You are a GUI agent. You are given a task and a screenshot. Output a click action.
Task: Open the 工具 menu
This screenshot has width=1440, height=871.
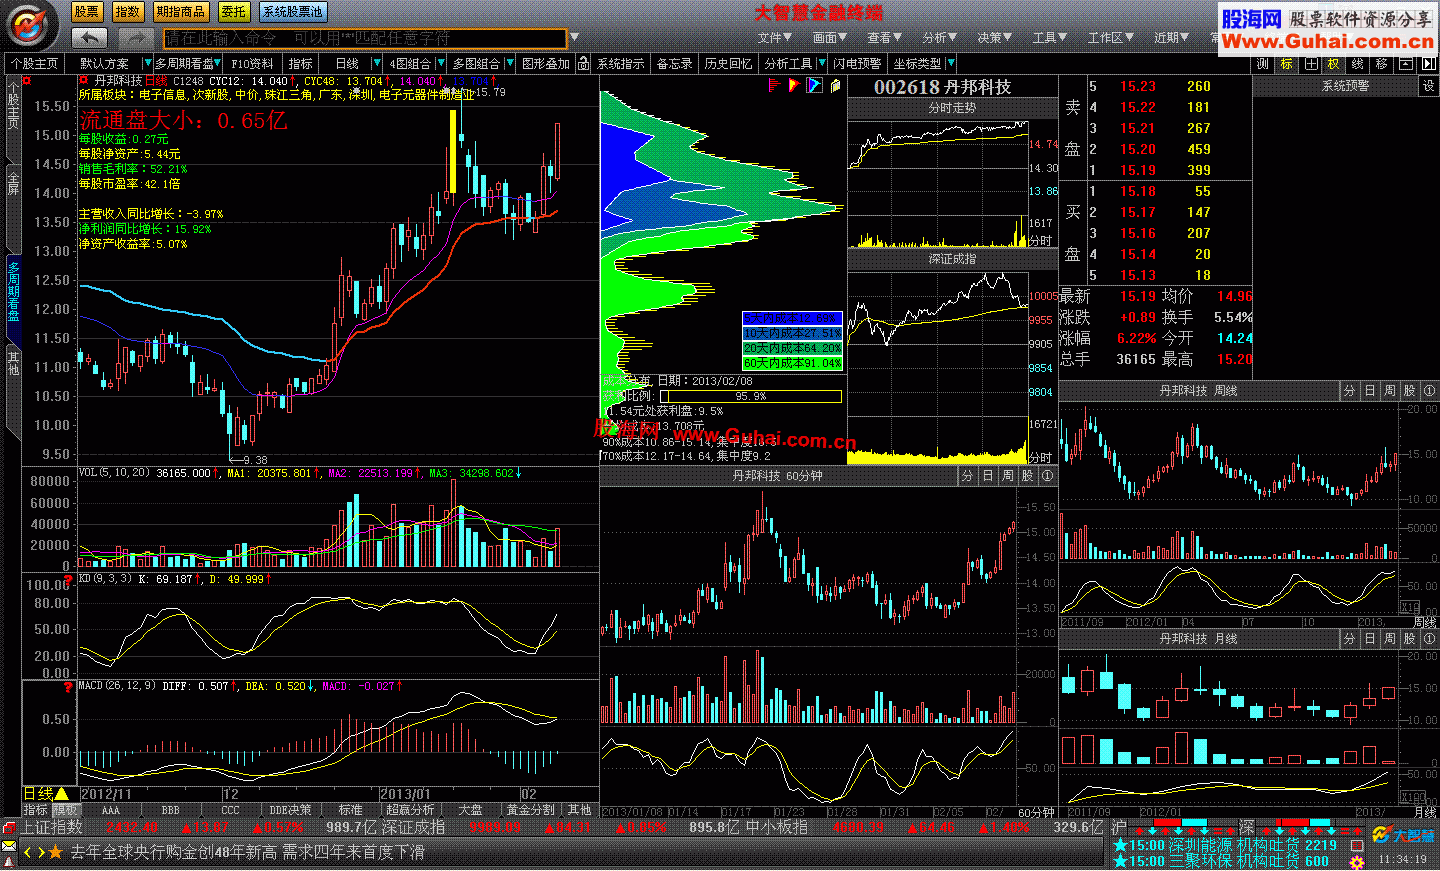point(1049,38)
